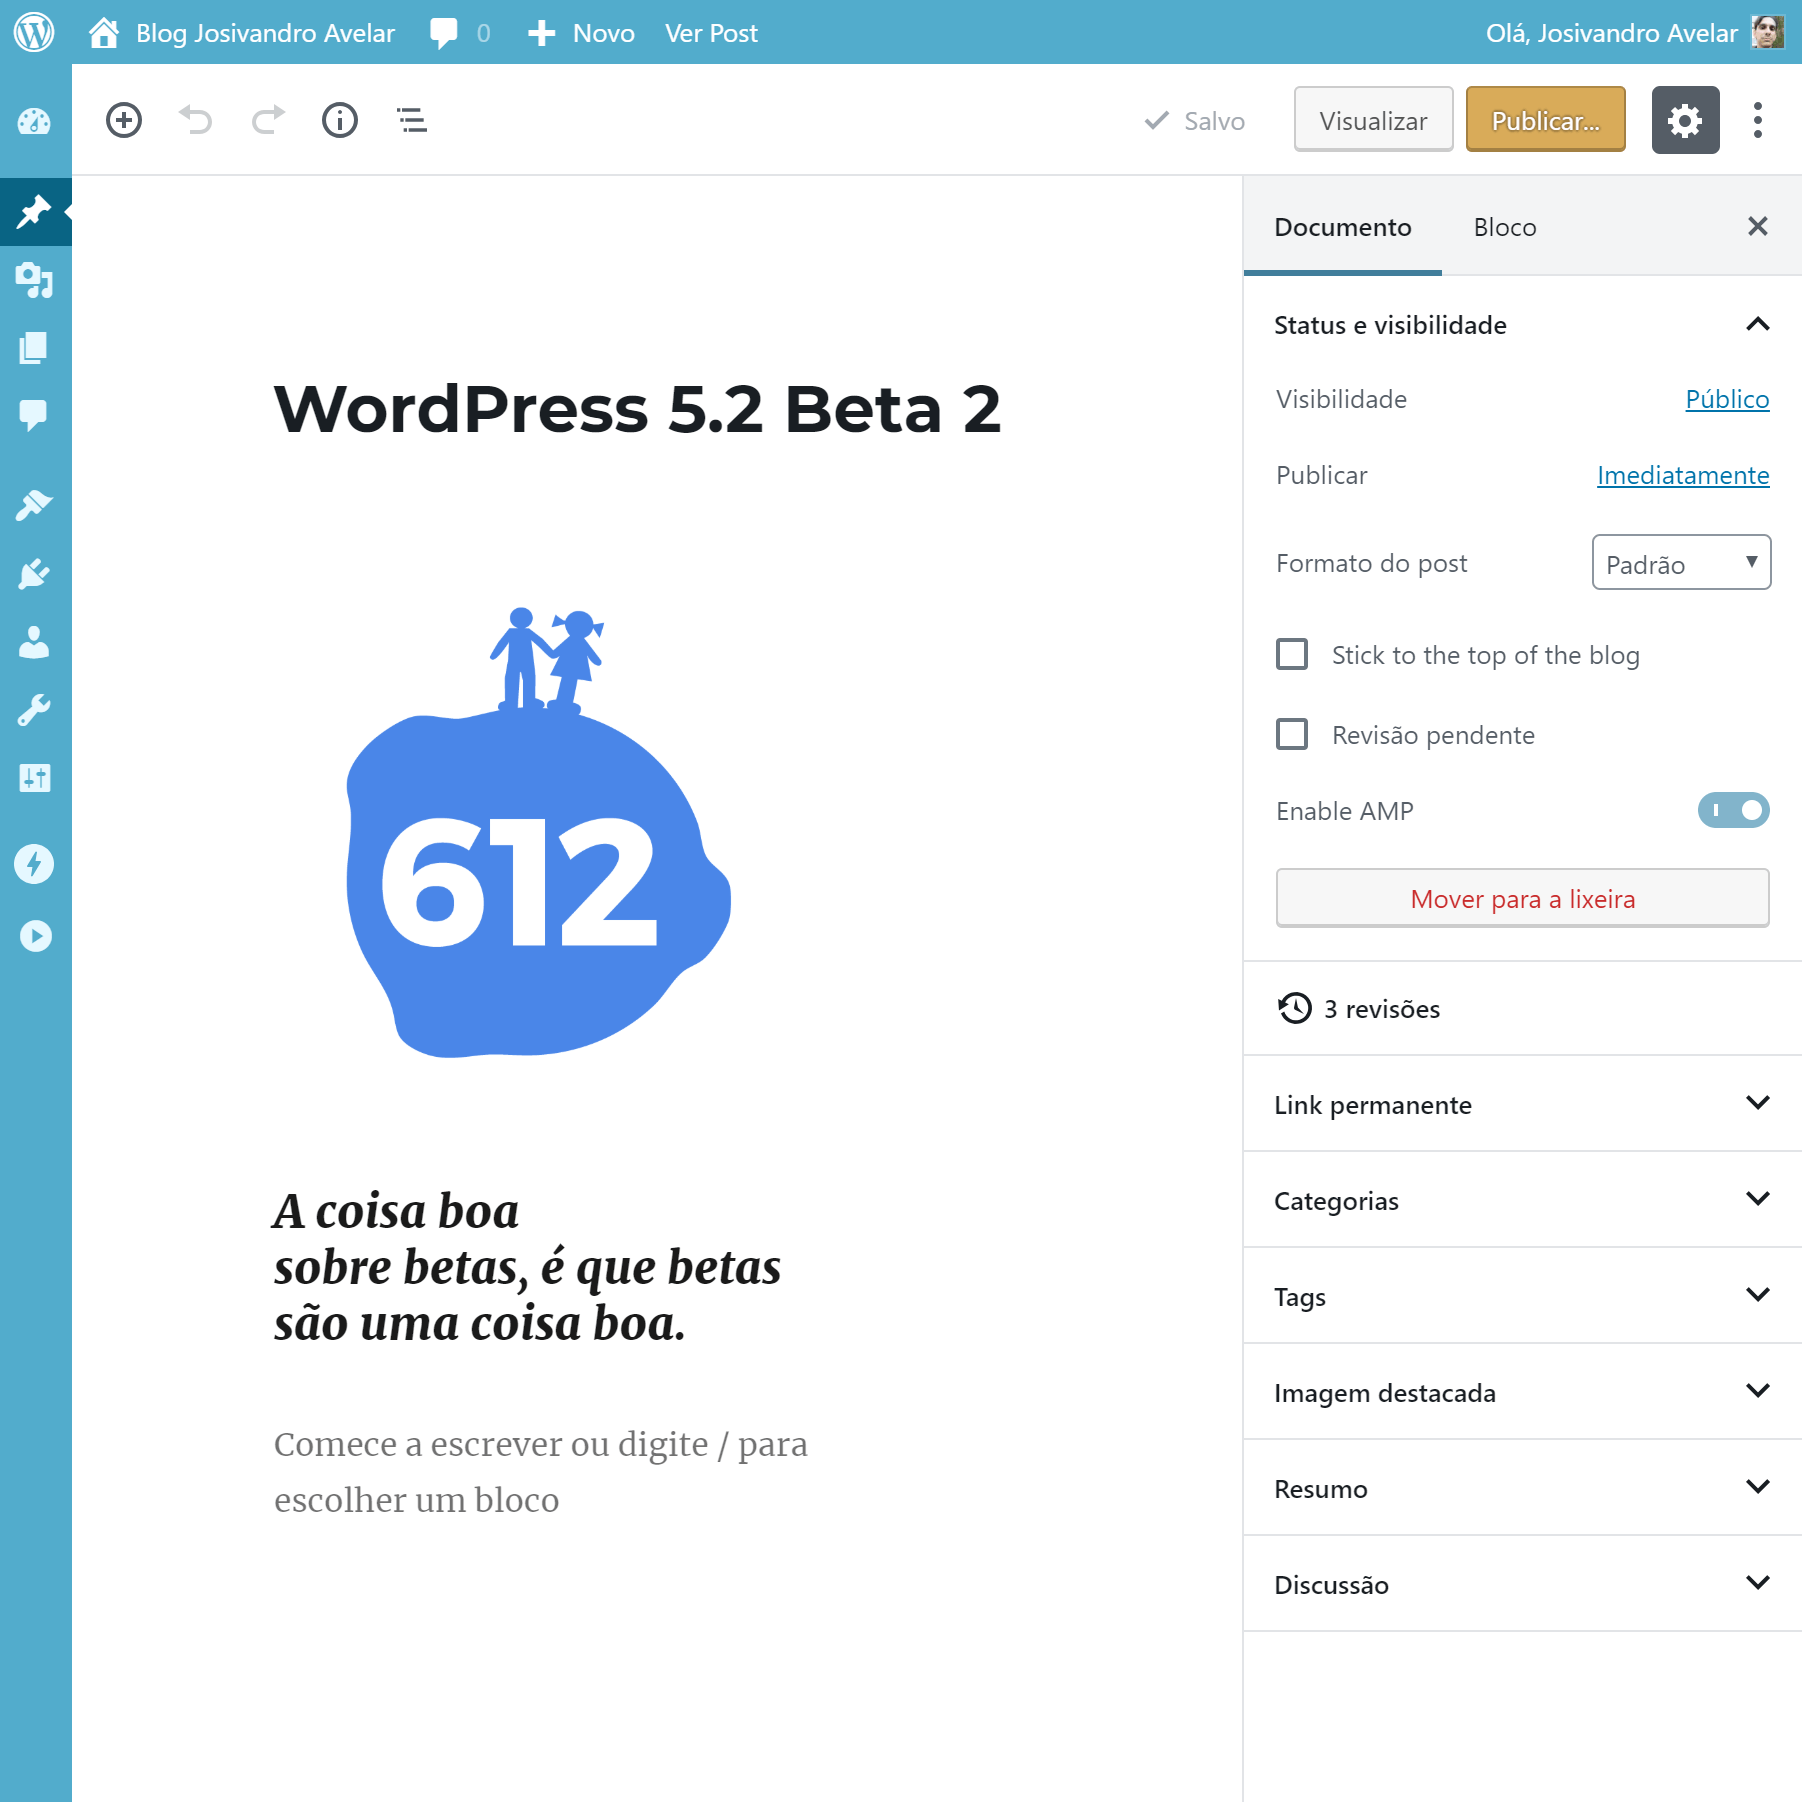Undo the last editor change
This screenshot has width=1802, height=1802.
pyautogui.click(x=196, y=120)
